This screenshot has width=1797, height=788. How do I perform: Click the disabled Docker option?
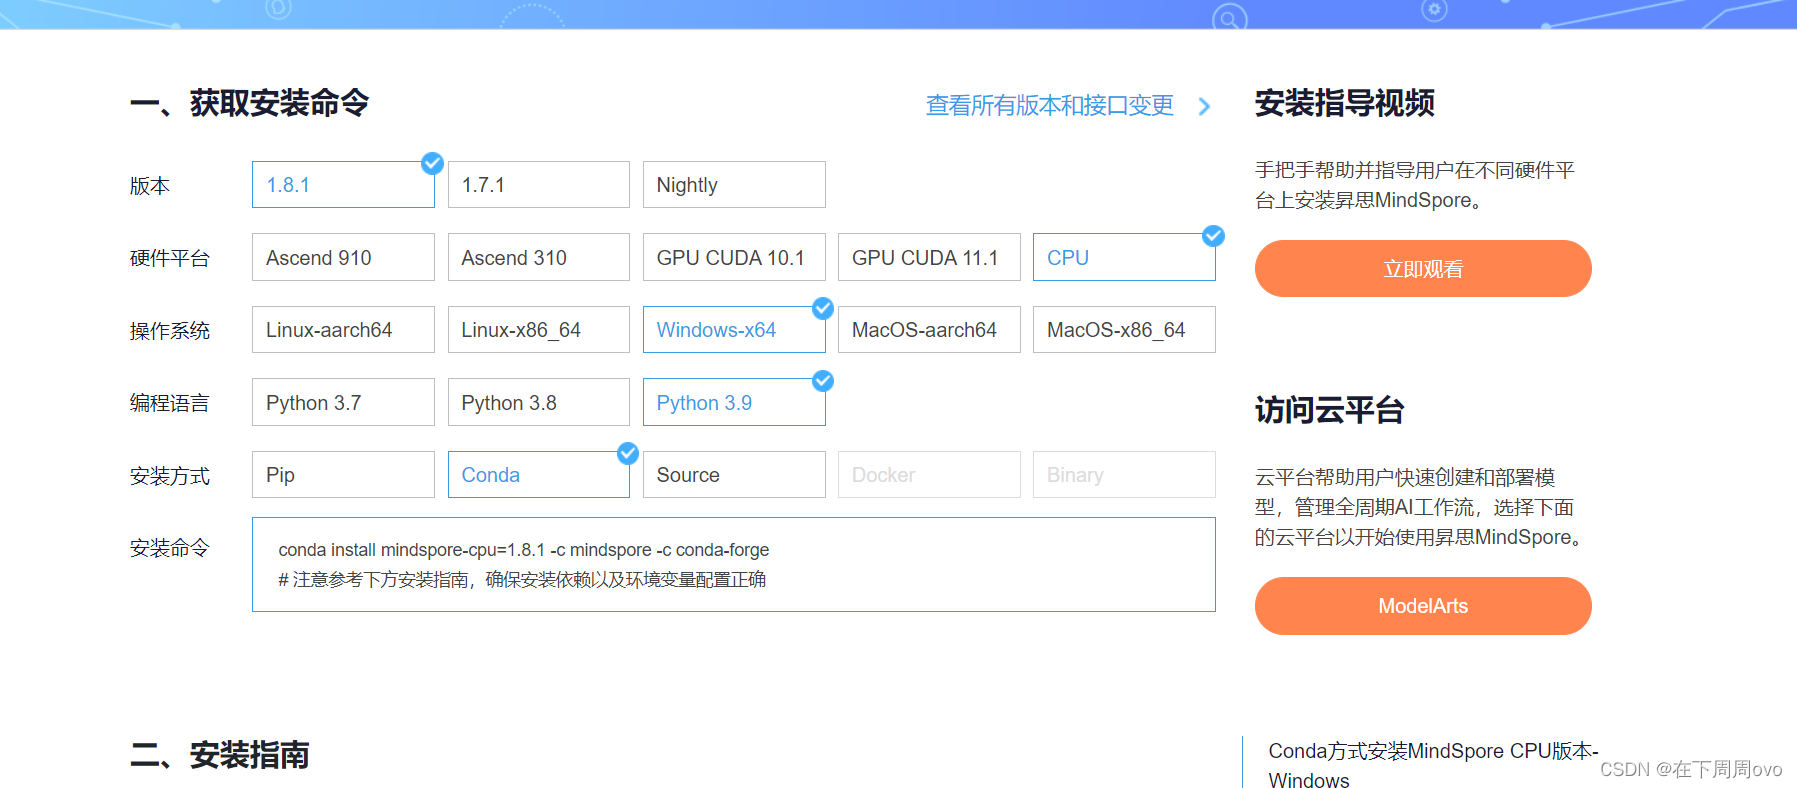pos(929,475)
